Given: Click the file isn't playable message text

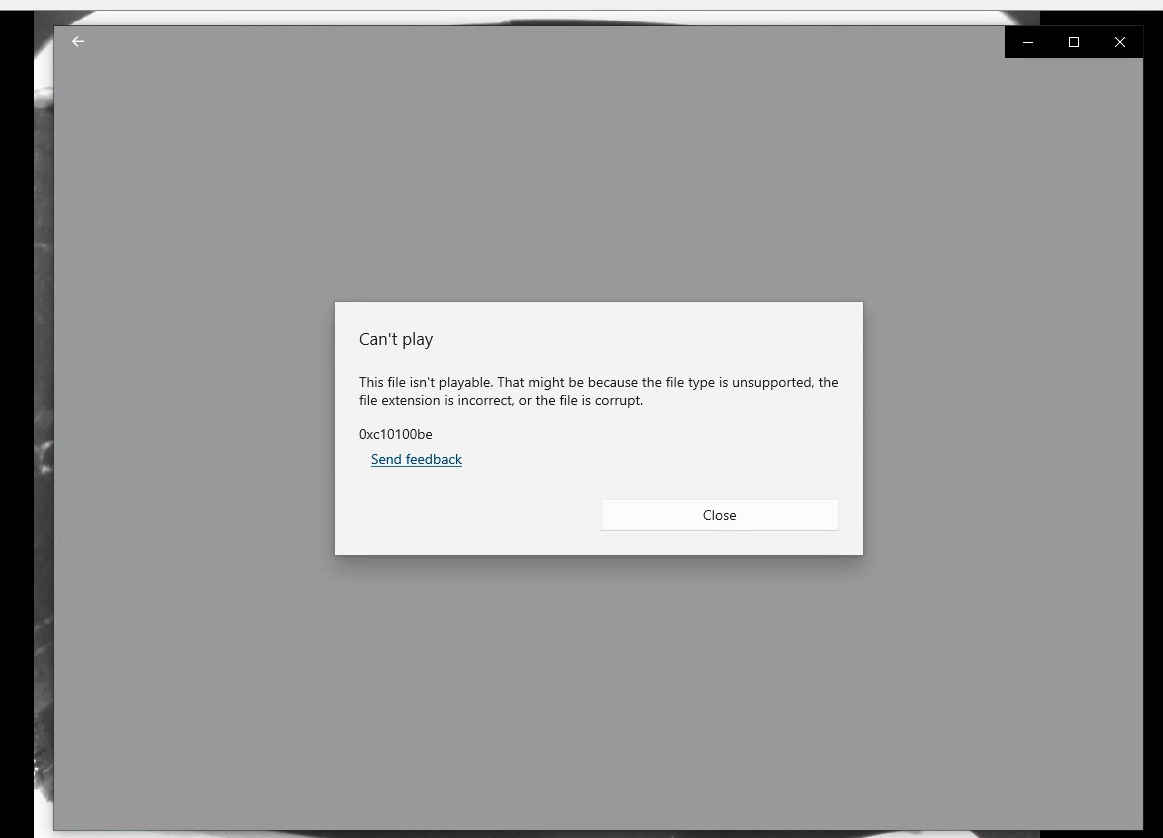Looking at the screenshot, I should click(598, 391).
